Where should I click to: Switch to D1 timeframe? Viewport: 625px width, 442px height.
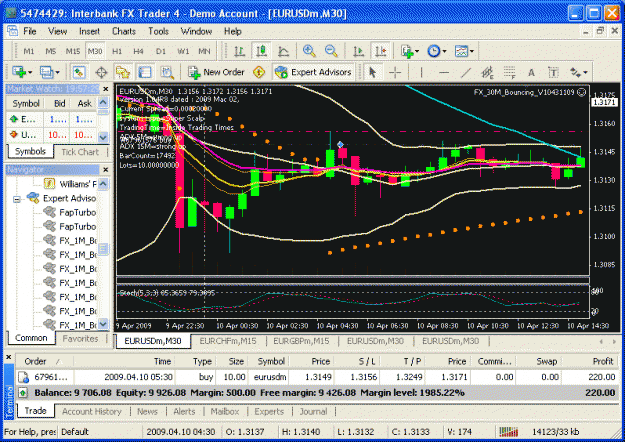point(161,51)
